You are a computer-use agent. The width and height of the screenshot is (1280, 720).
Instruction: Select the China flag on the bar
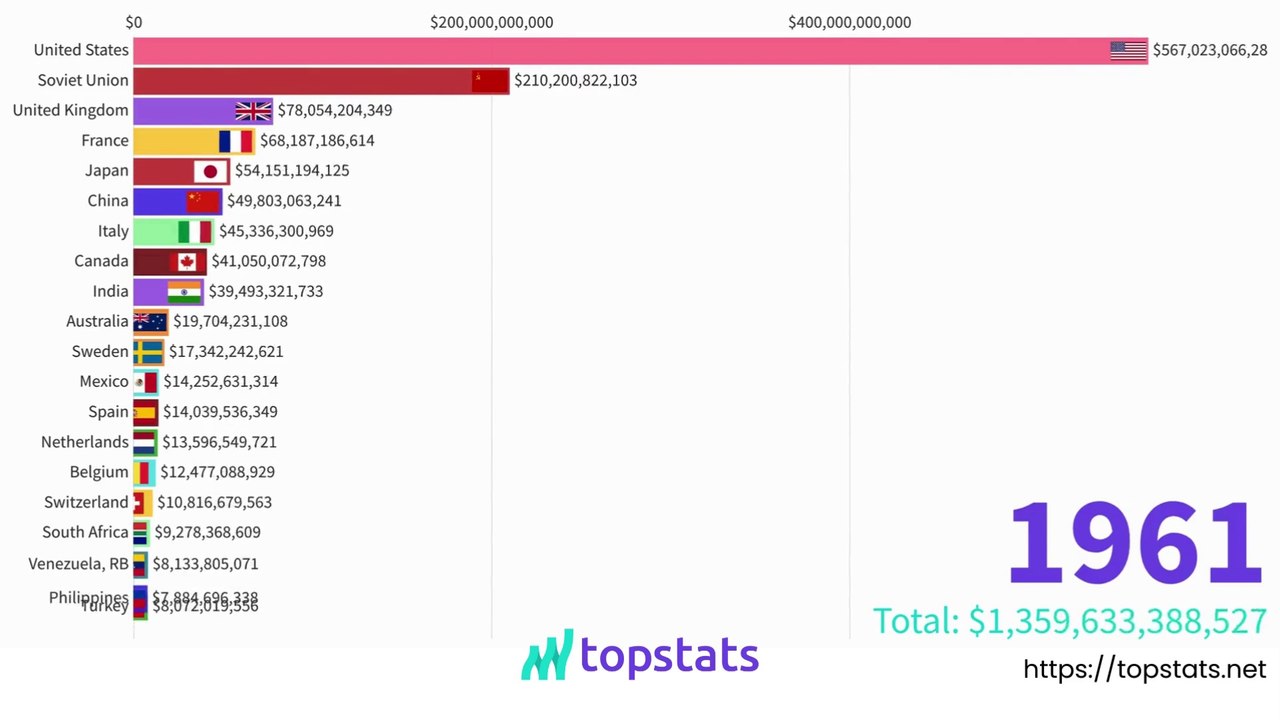(x=202, y=201)
